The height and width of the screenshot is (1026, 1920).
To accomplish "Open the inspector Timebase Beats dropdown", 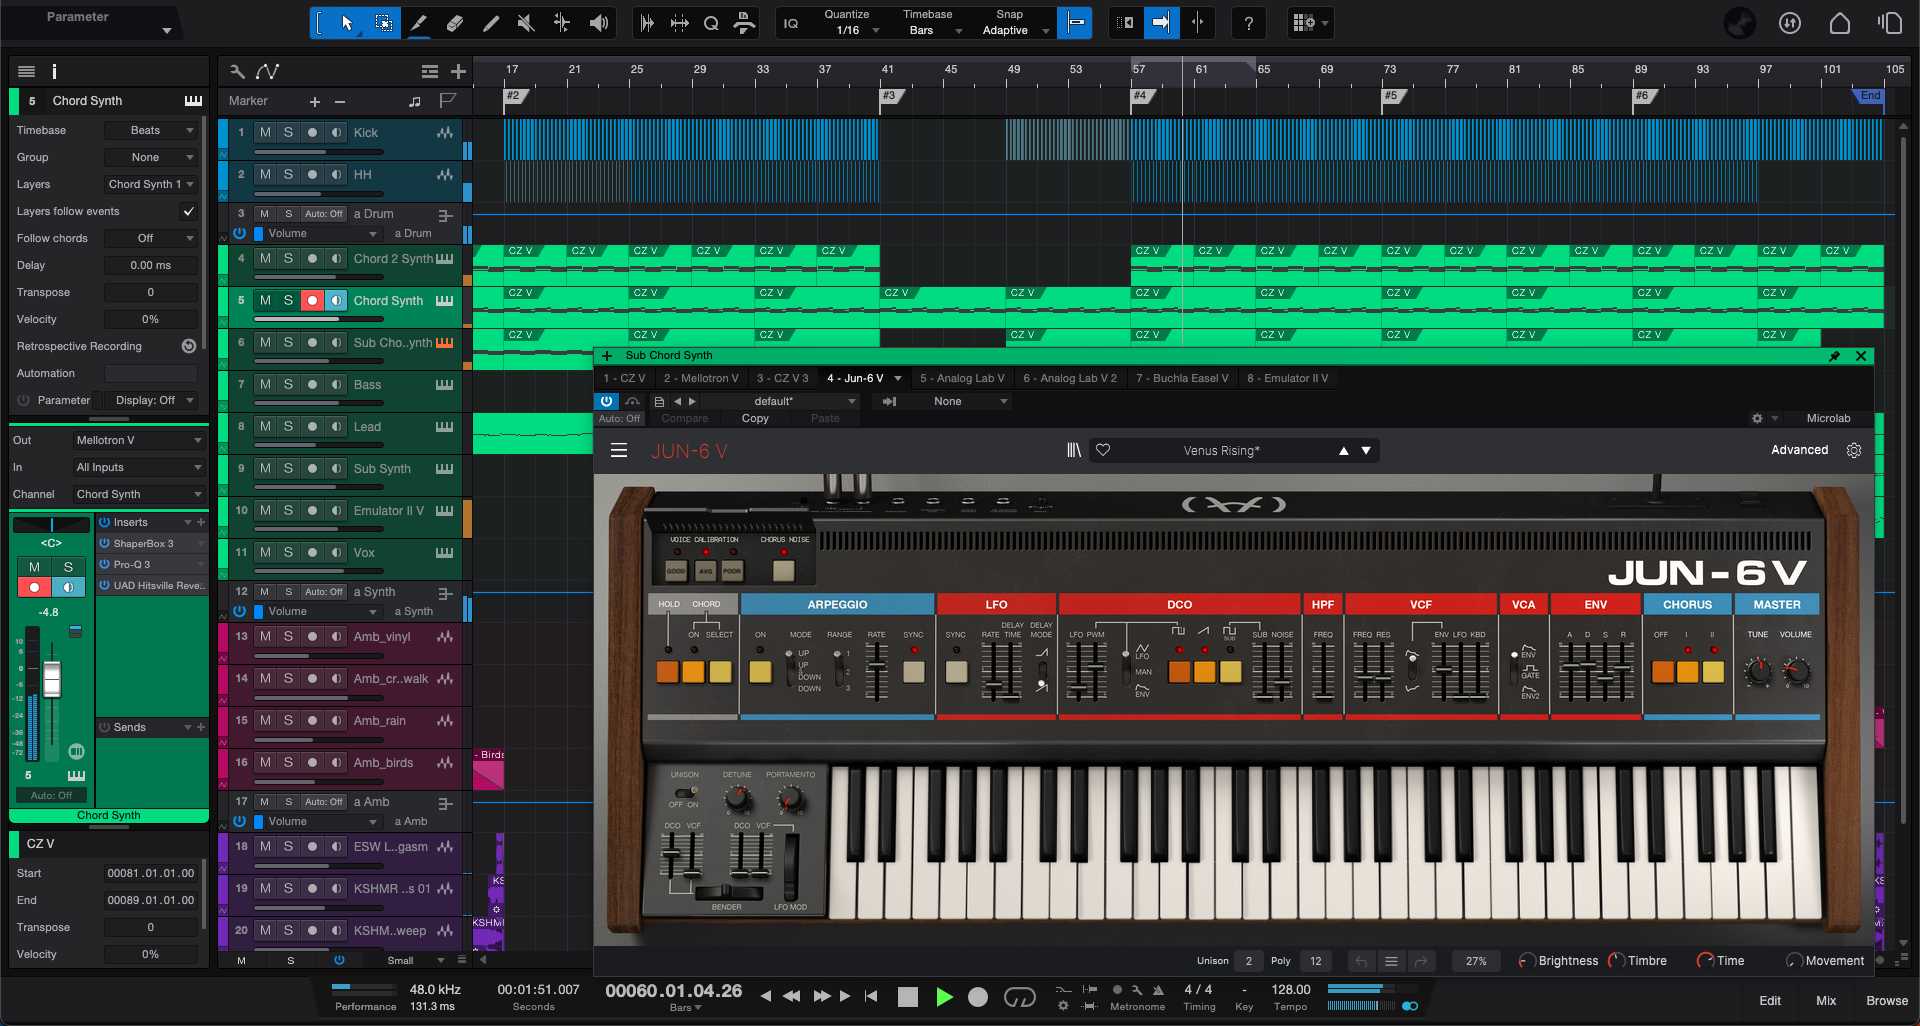I will pos(151,130).
